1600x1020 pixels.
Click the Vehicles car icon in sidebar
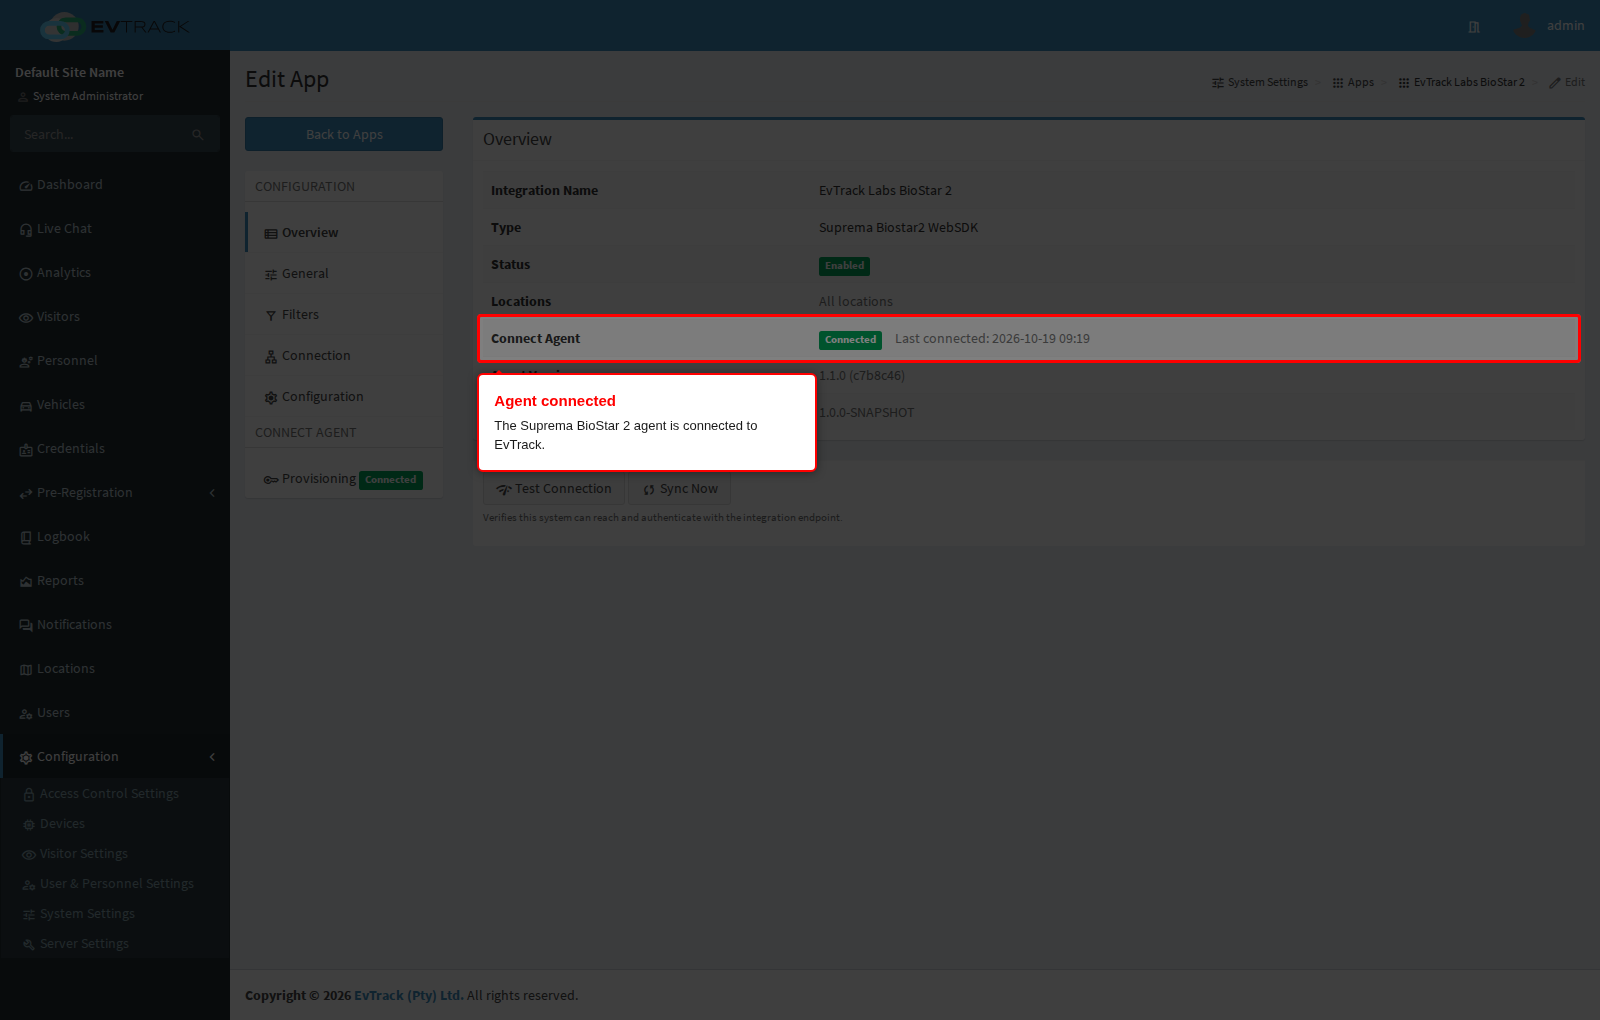point(26,406)
